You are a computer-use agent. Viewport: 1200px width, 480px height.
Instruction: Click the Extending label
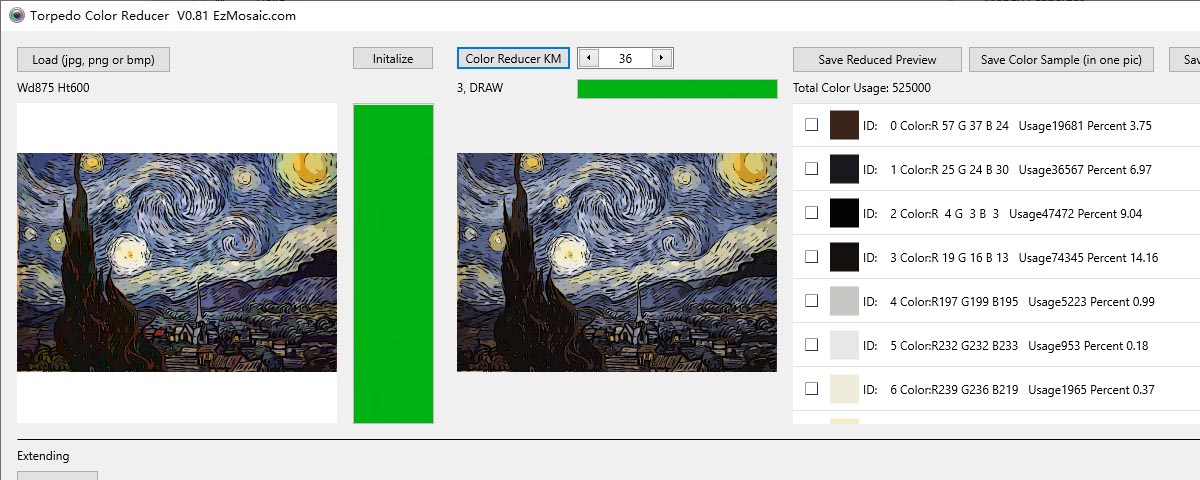click(x=43, y=456)
